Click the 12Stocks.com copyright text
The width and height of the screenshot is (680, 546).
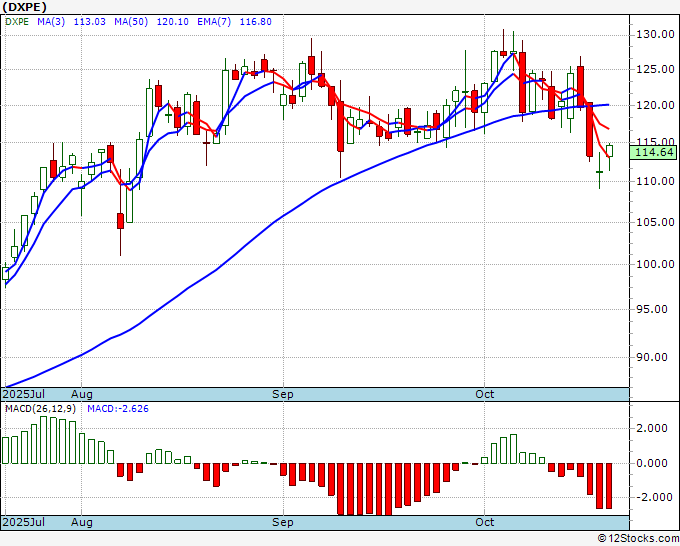click(638, 538)
